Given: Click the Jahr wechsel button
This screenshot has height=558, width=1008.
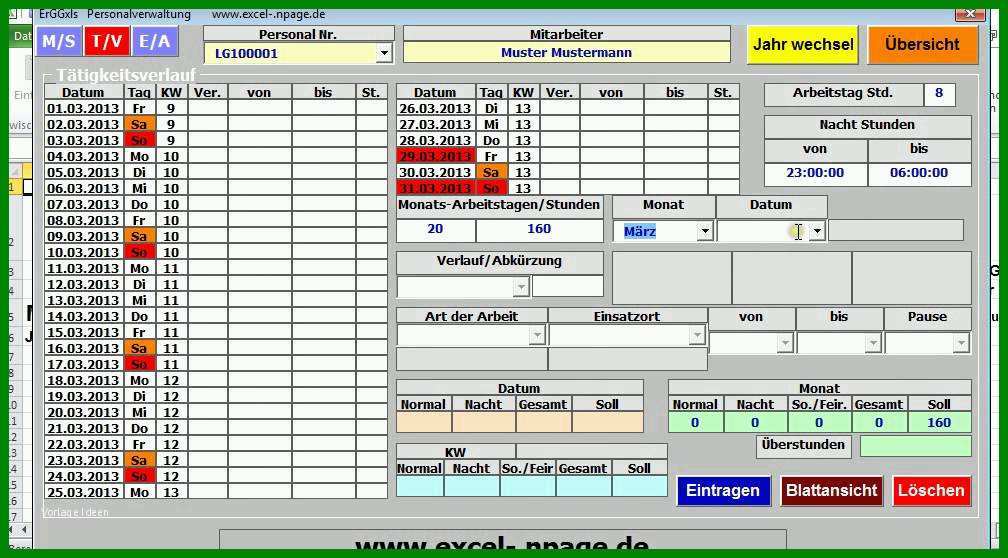Looking at the screenshot, I should [803, 44].
